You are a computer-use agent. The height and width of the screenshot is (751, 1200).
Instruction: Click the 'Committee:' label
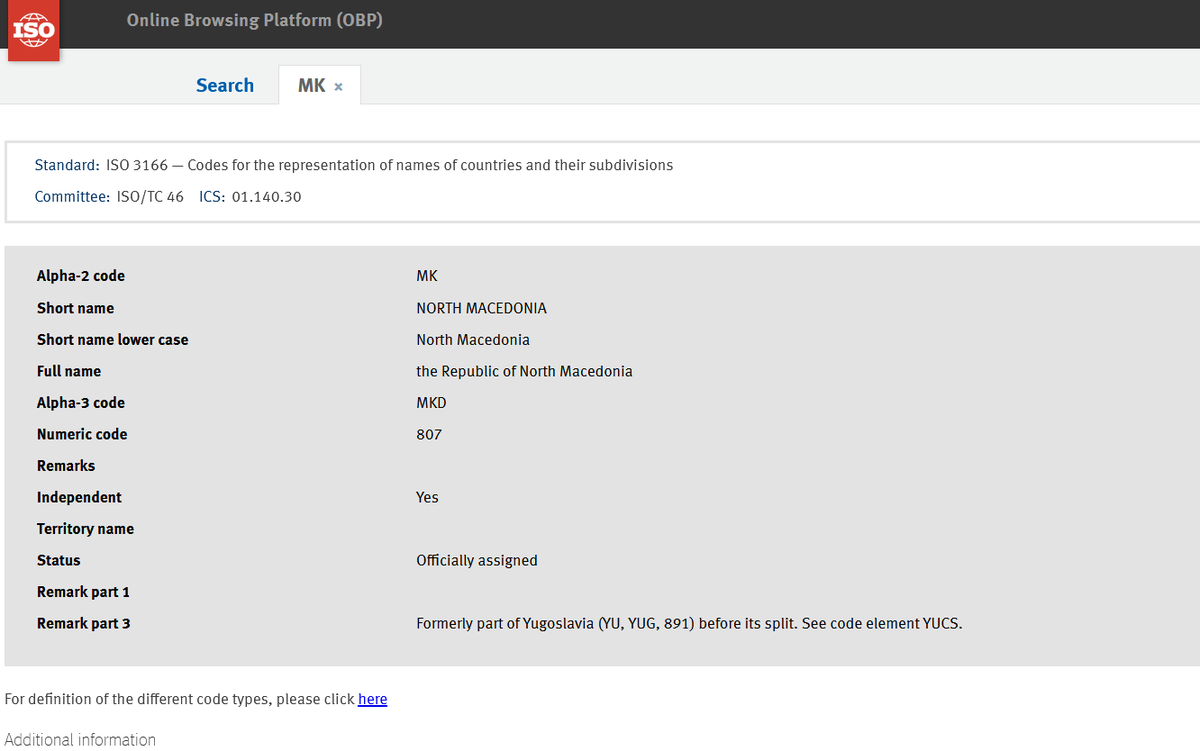click(72, 197)
